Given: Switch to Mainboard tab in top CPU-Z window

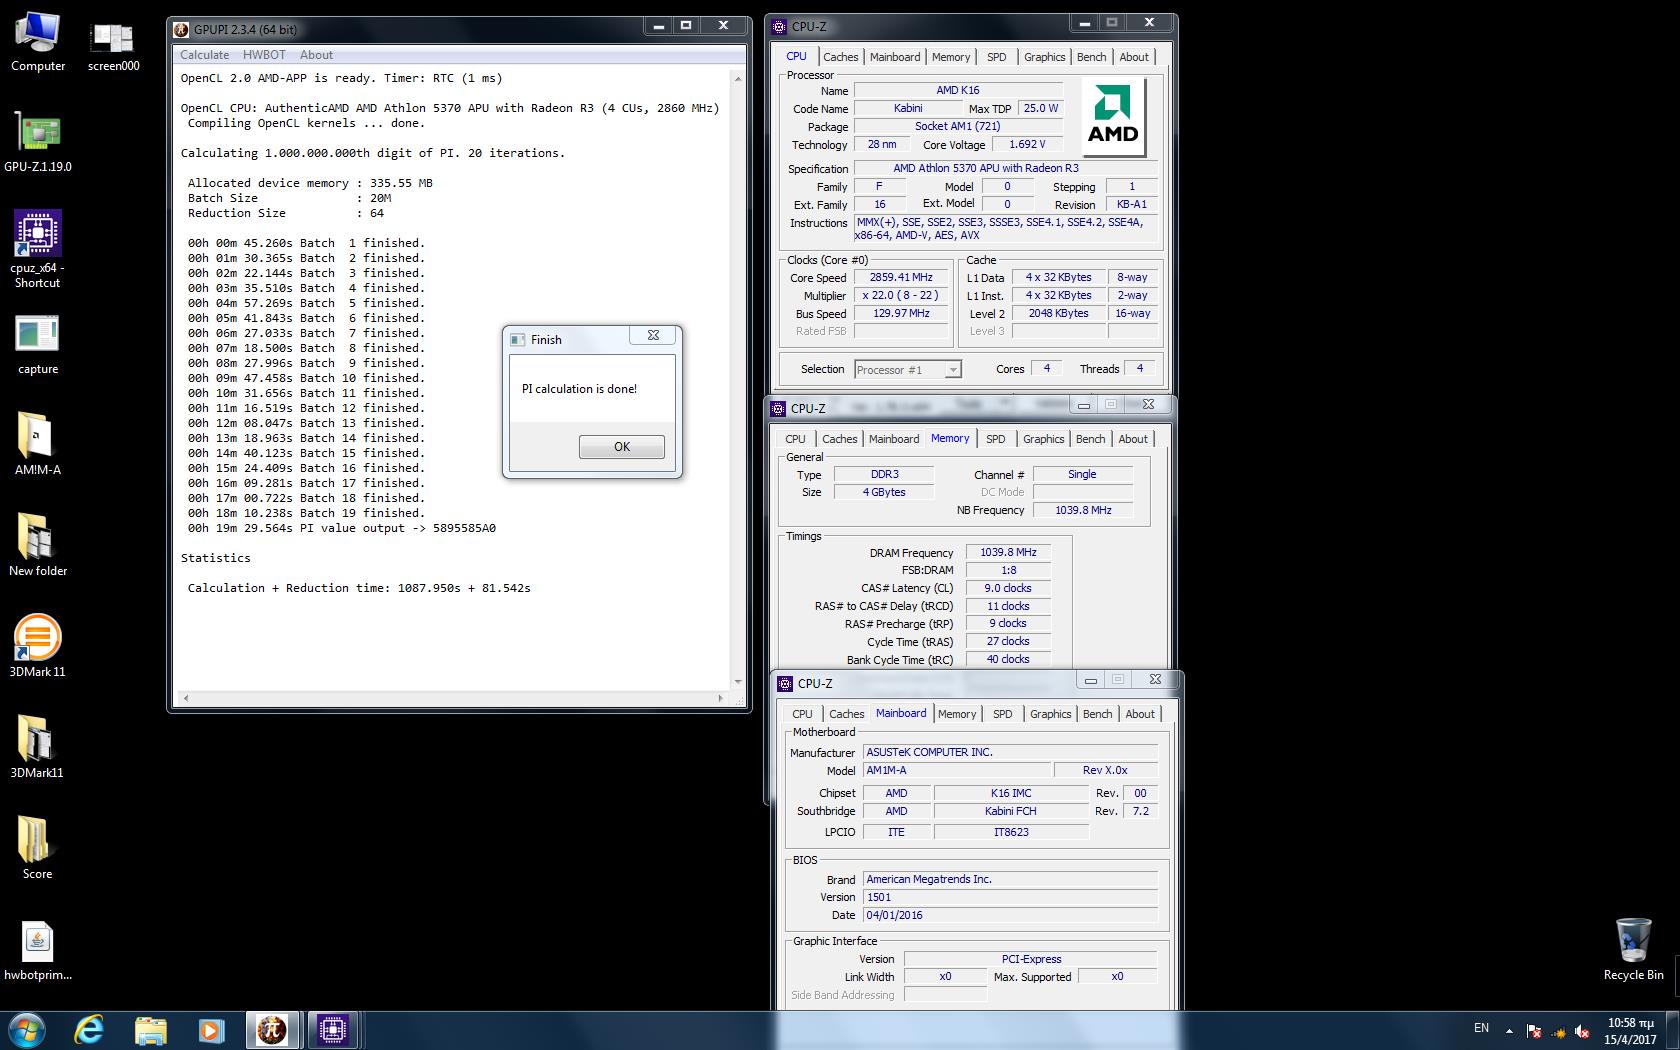Looking at the screenshot, I should (x=895, y=57).
